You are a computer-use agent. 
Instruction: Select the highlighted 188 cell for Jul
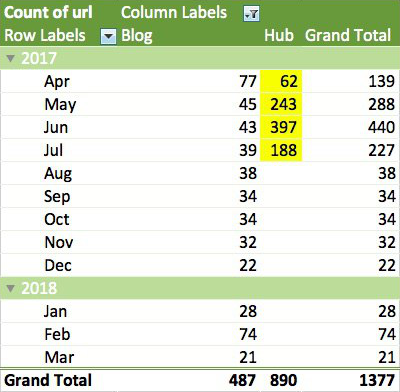coord(281,150)
